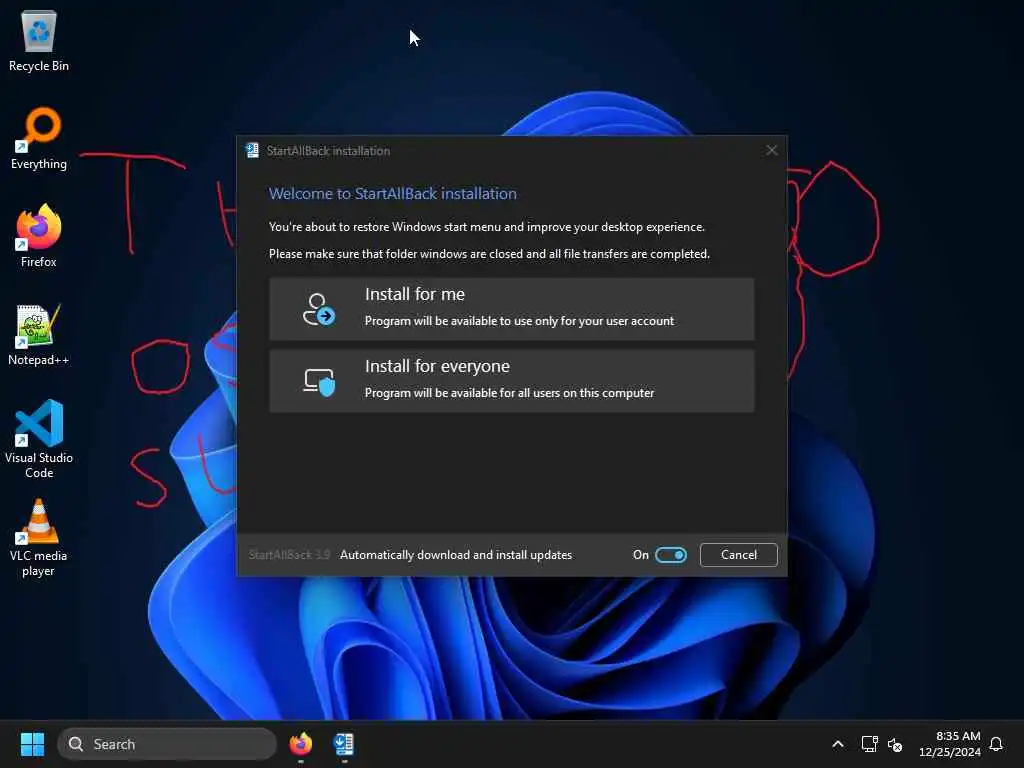Image resolution: width=1024 pixels, height=768 pixels.
Task: Choose Install for me option
Action: [511, 309]
